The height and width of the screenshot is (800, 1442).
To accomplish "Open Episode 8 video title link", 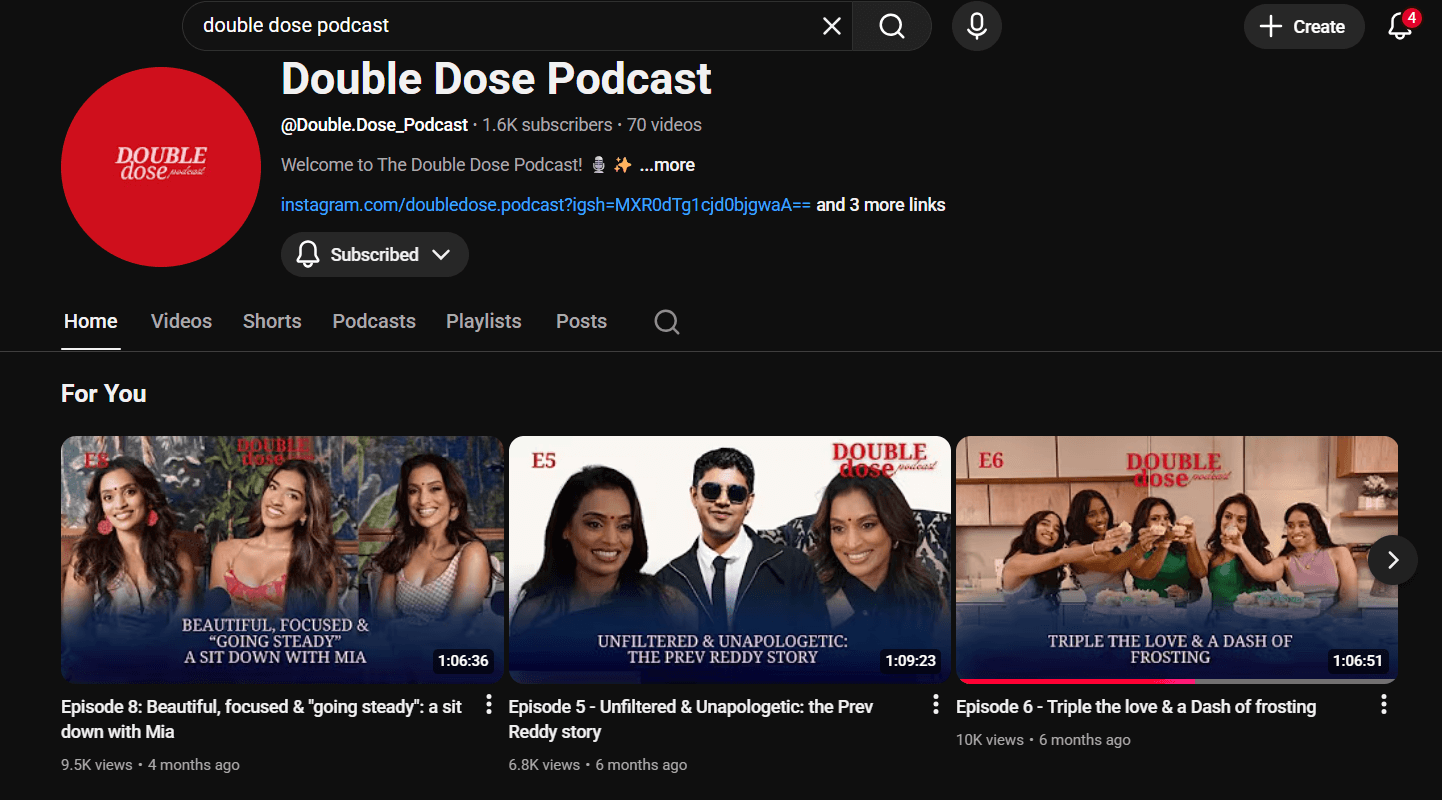I will point(261,719).
